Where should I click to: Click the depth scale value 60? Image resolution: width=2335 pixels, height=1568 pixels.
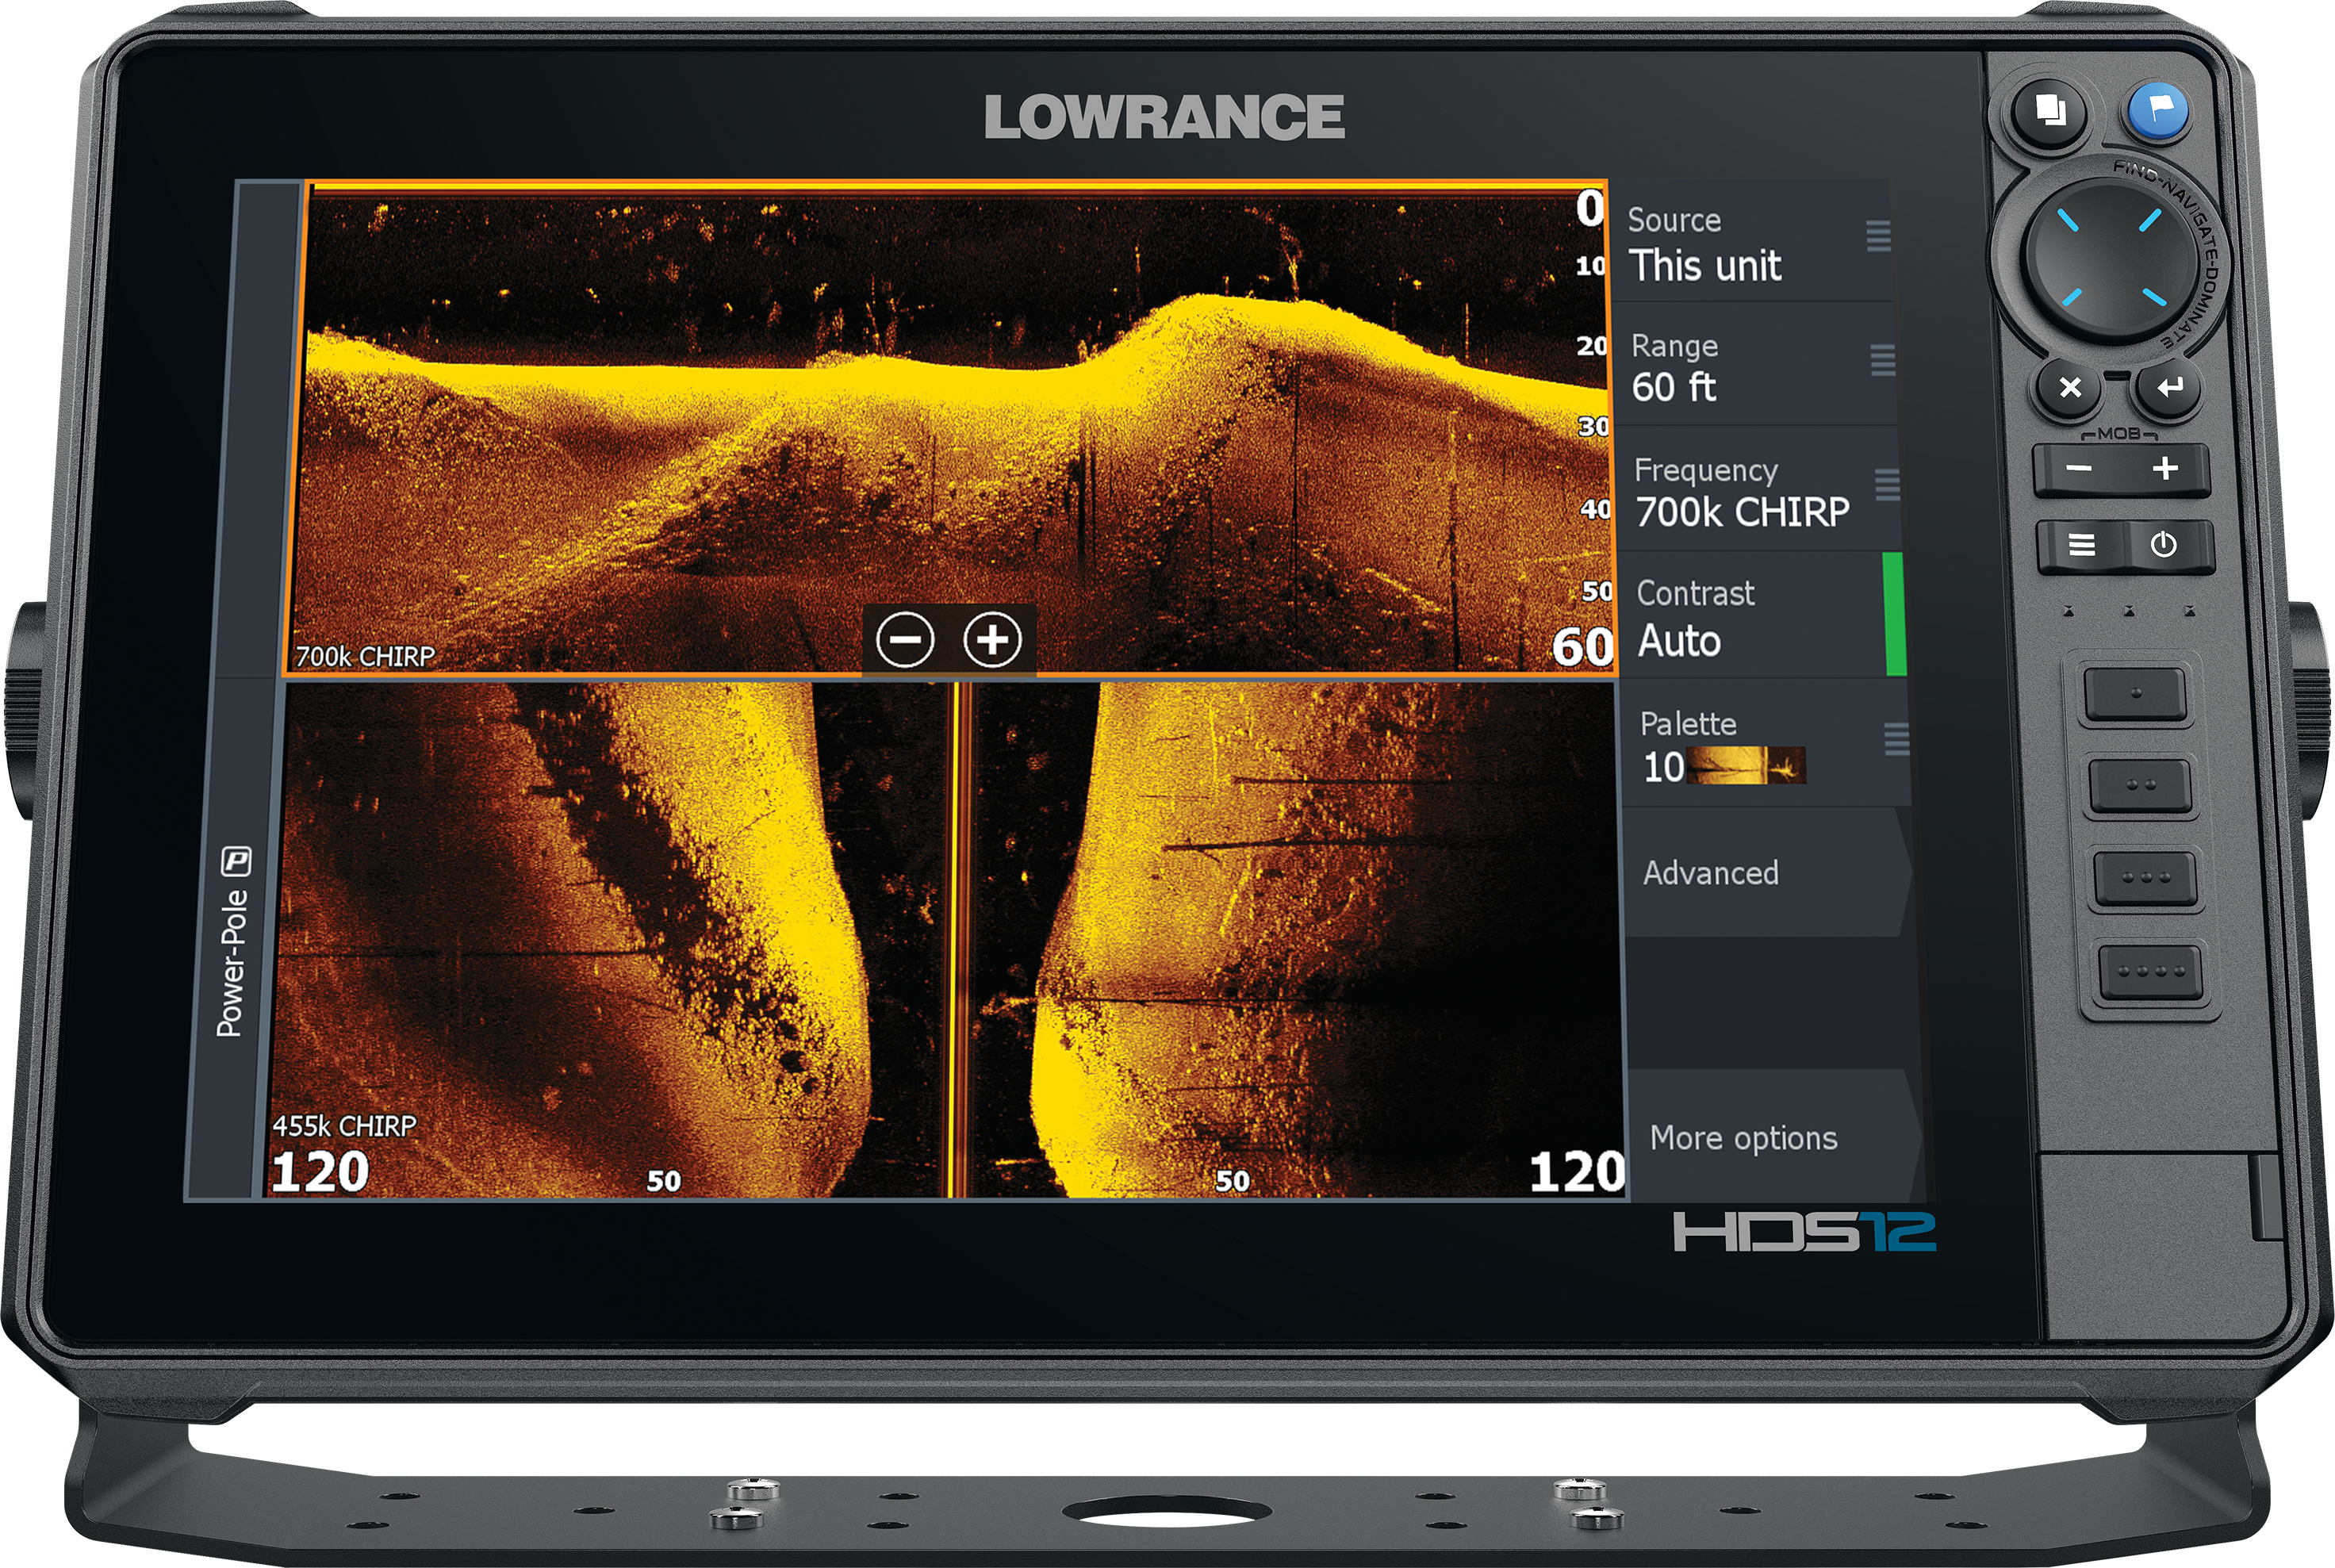tap(1583, 647)
